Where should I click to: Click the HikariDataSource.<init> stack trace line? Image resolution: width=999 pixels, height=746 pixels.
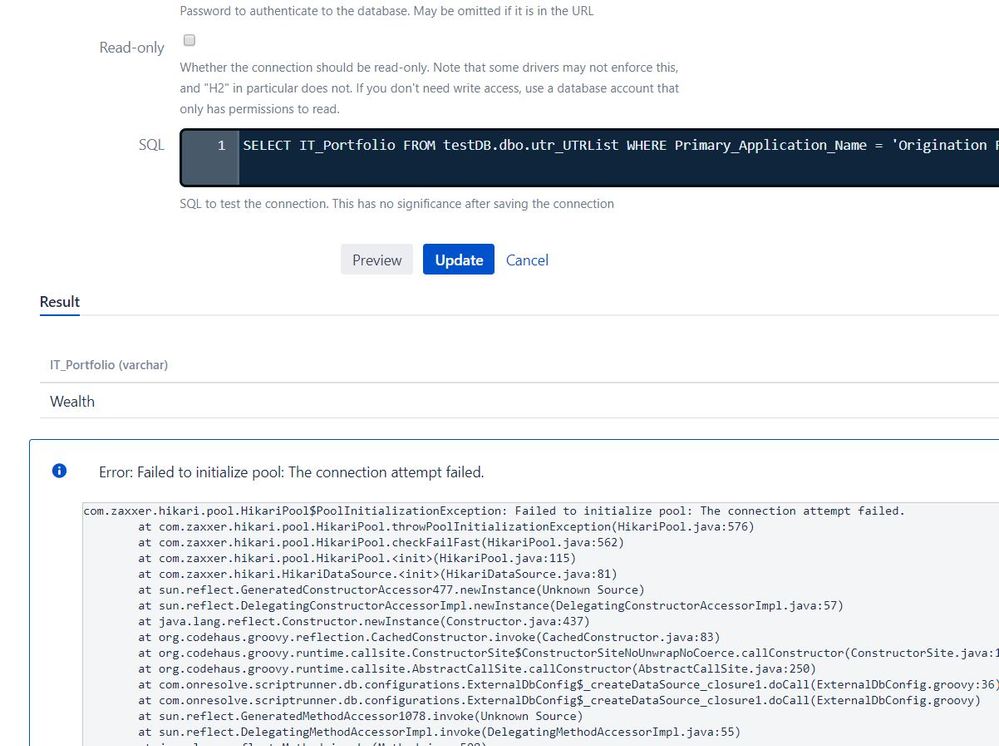tap(377, 574)
